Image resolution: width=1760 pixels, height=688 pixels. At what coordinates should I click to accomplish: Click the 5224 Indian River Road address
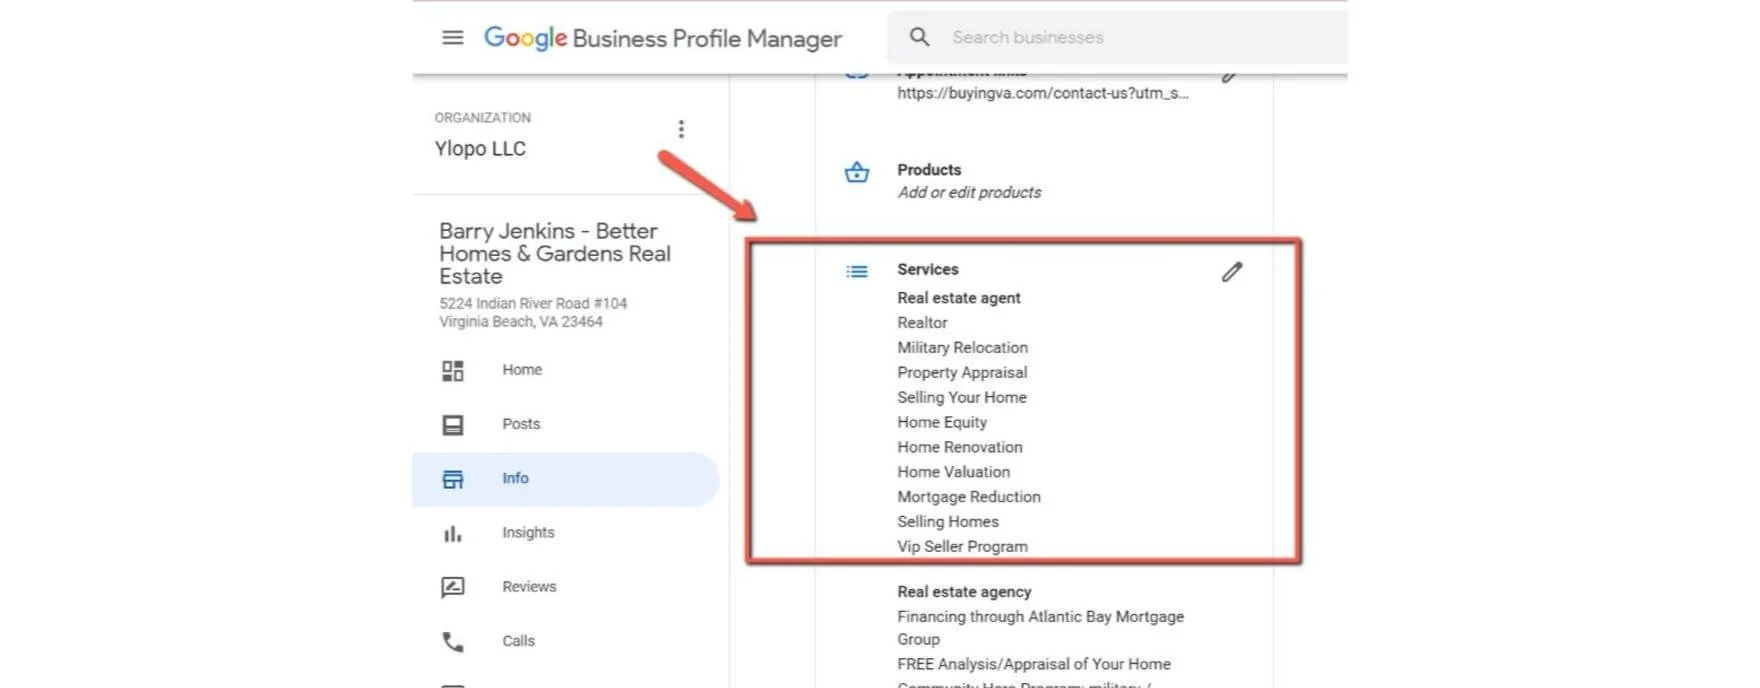tap(533, 312)
